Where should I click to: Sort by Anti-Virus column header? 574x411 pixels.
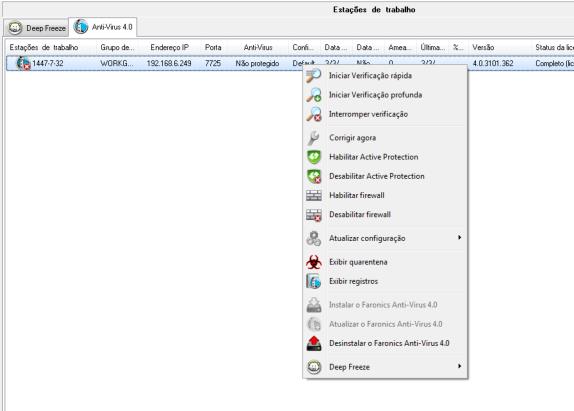click(258, 48)
